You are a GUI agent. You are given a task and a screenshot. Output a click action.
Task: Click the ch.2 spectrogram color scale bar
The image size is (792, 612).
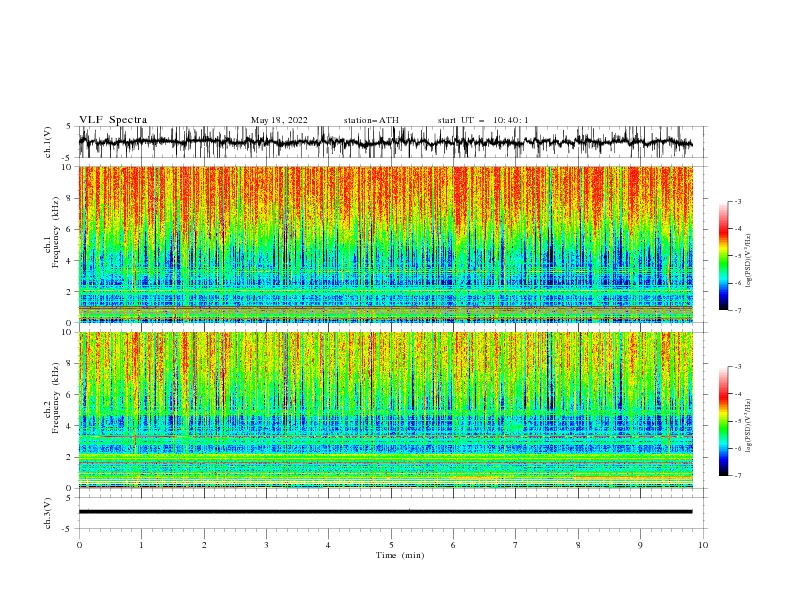(x=723, y=421)
